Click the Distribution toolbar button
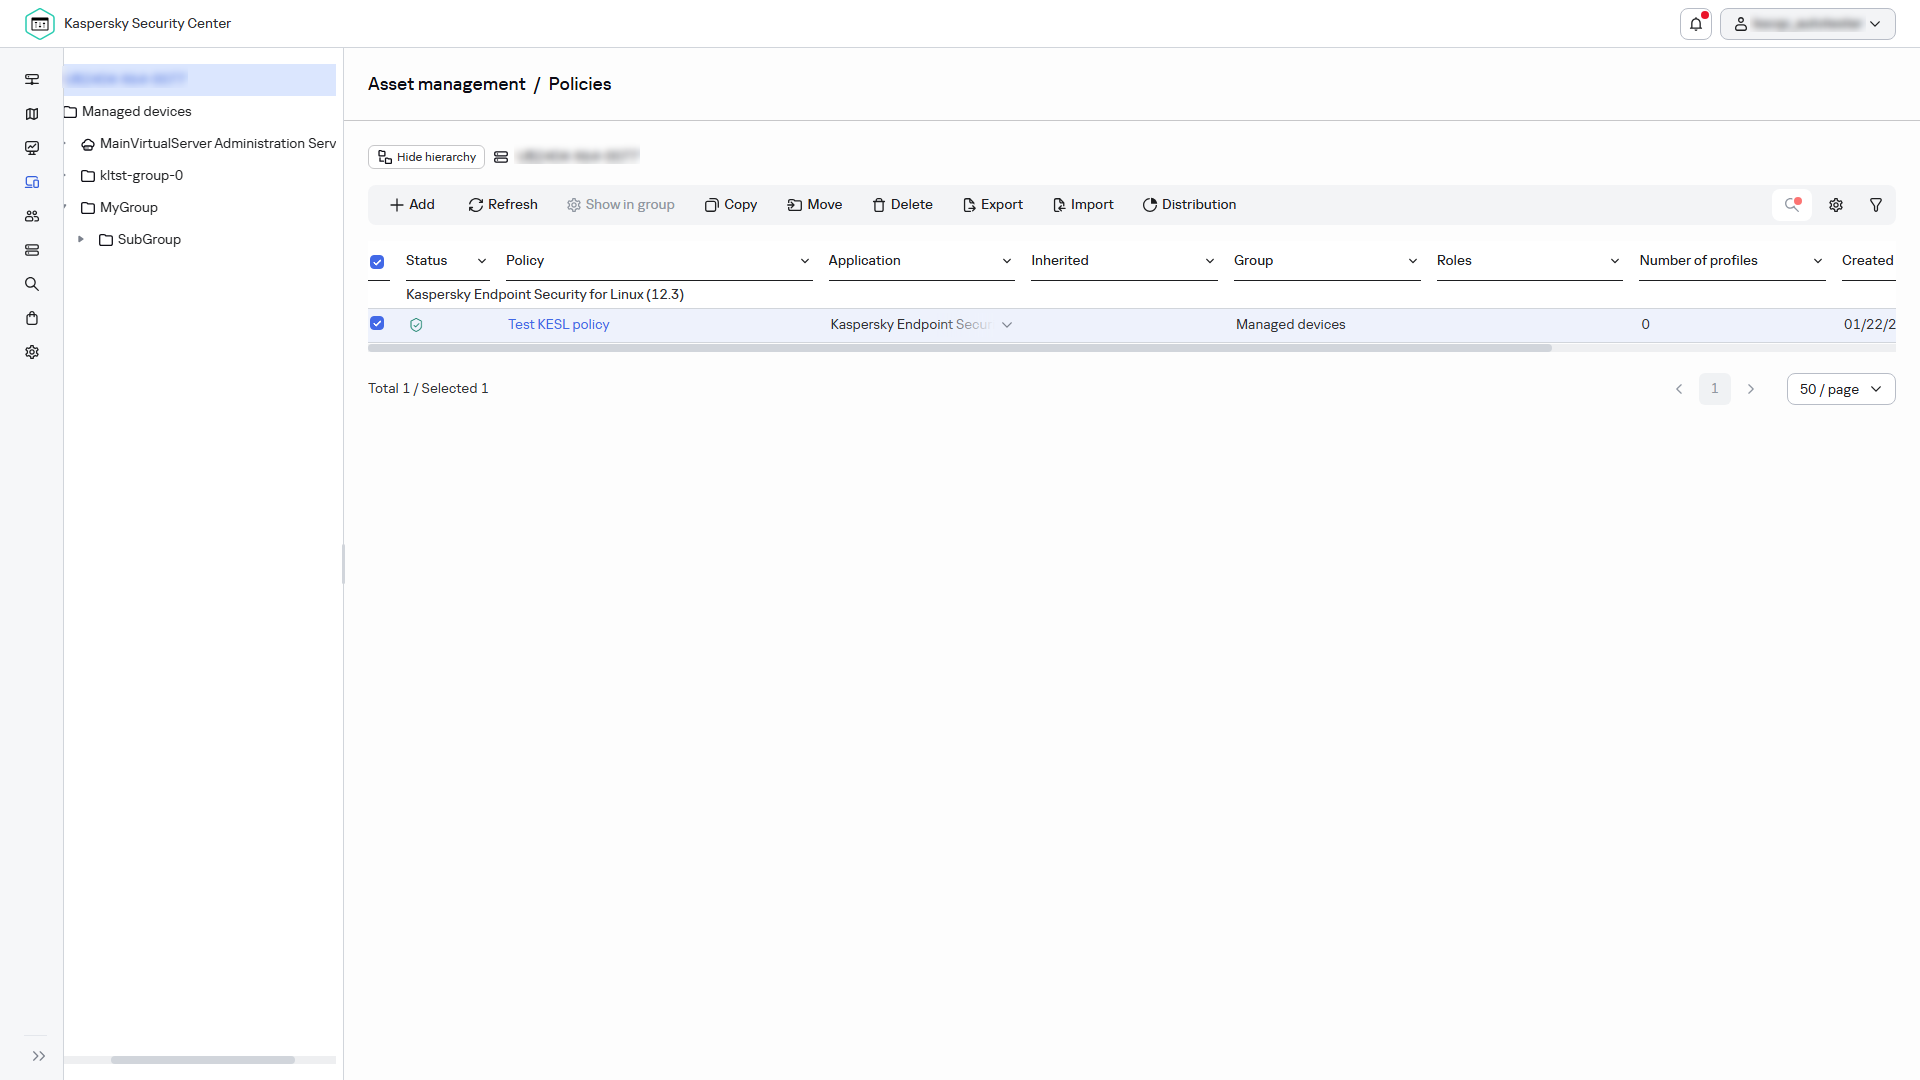This screenshot has width=1920, height=1080. pos(1189,205)
